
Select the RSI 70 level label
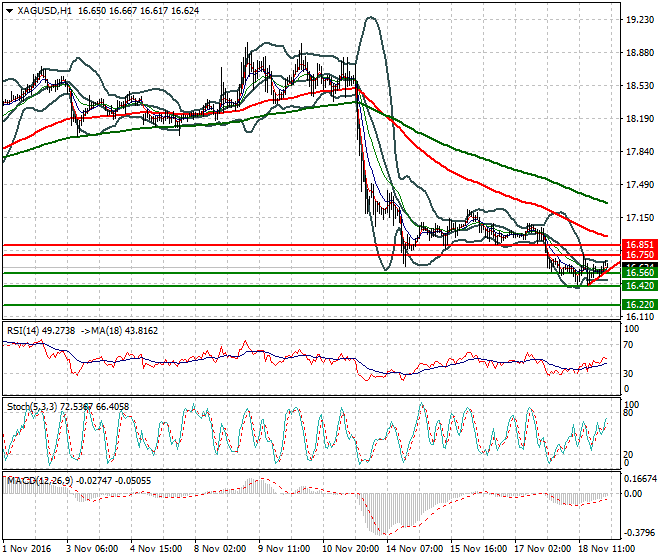(628, 345)
